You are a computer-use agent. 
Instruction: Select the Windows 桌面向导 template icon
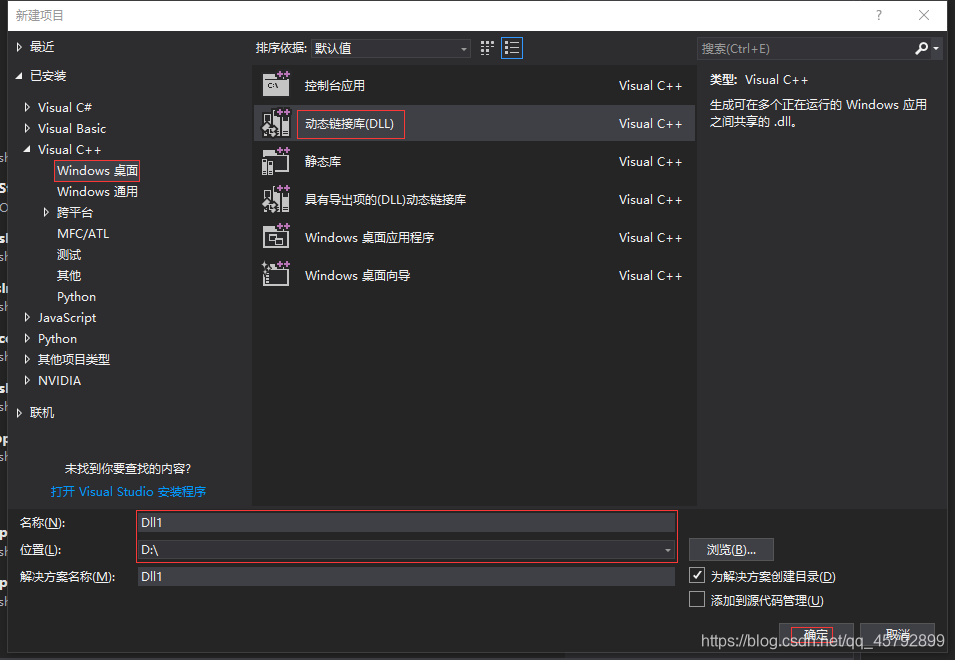click(x=277, y=275)
